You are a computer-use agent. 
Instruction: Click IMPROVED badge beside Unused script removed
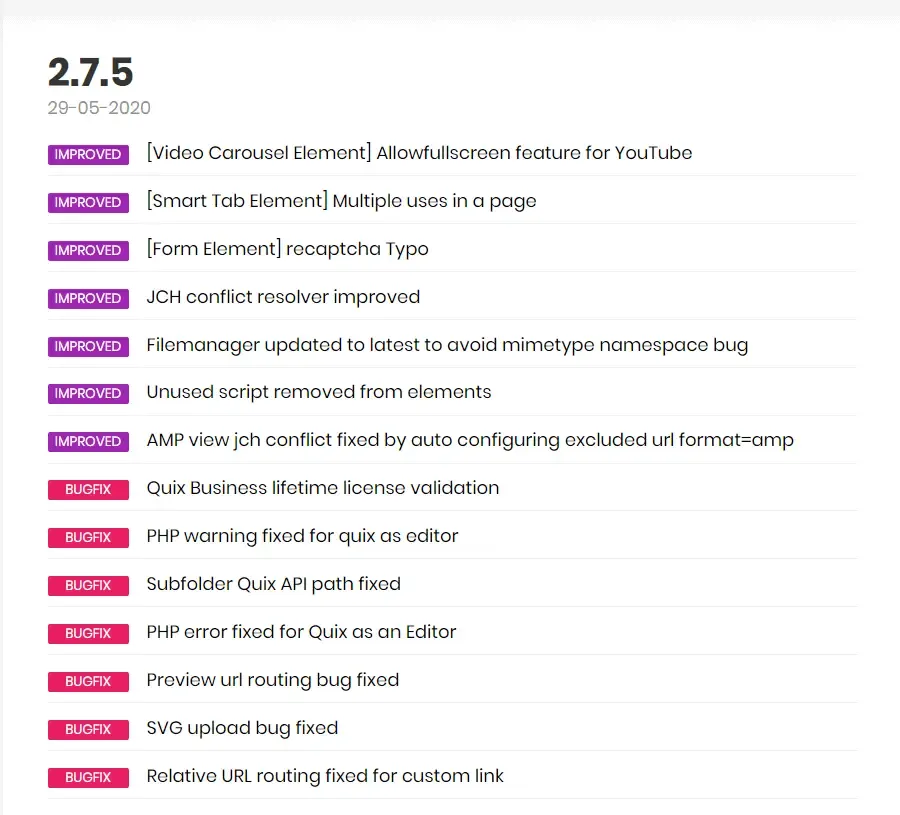pos(88,394)
